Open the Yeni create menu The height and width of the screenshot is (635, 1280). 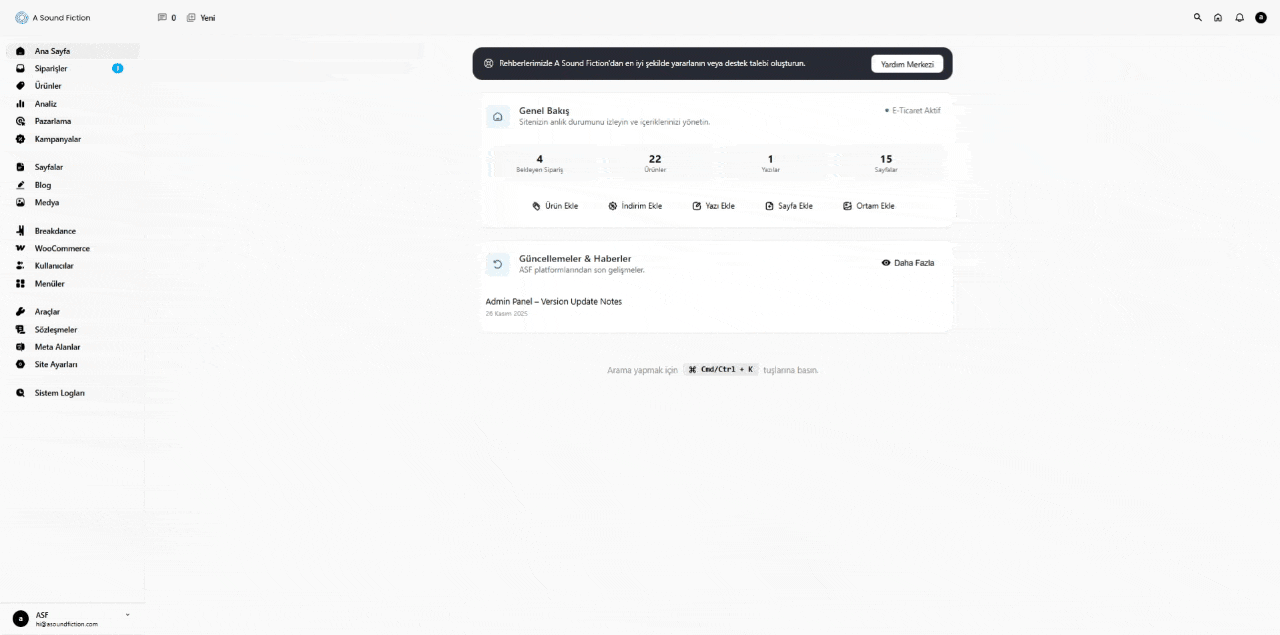click(201, 17)
